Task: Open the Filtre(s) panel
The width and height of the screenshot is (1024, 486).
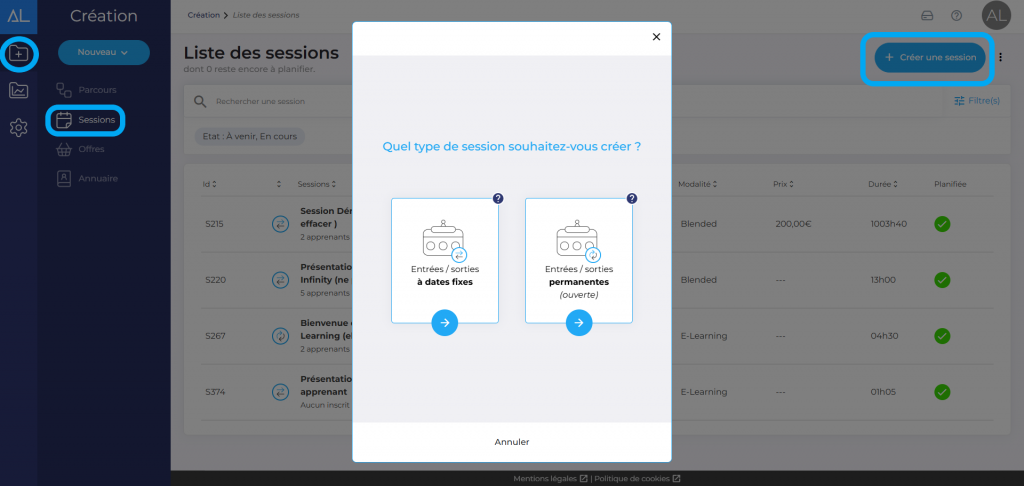Action: coord(977,101)
